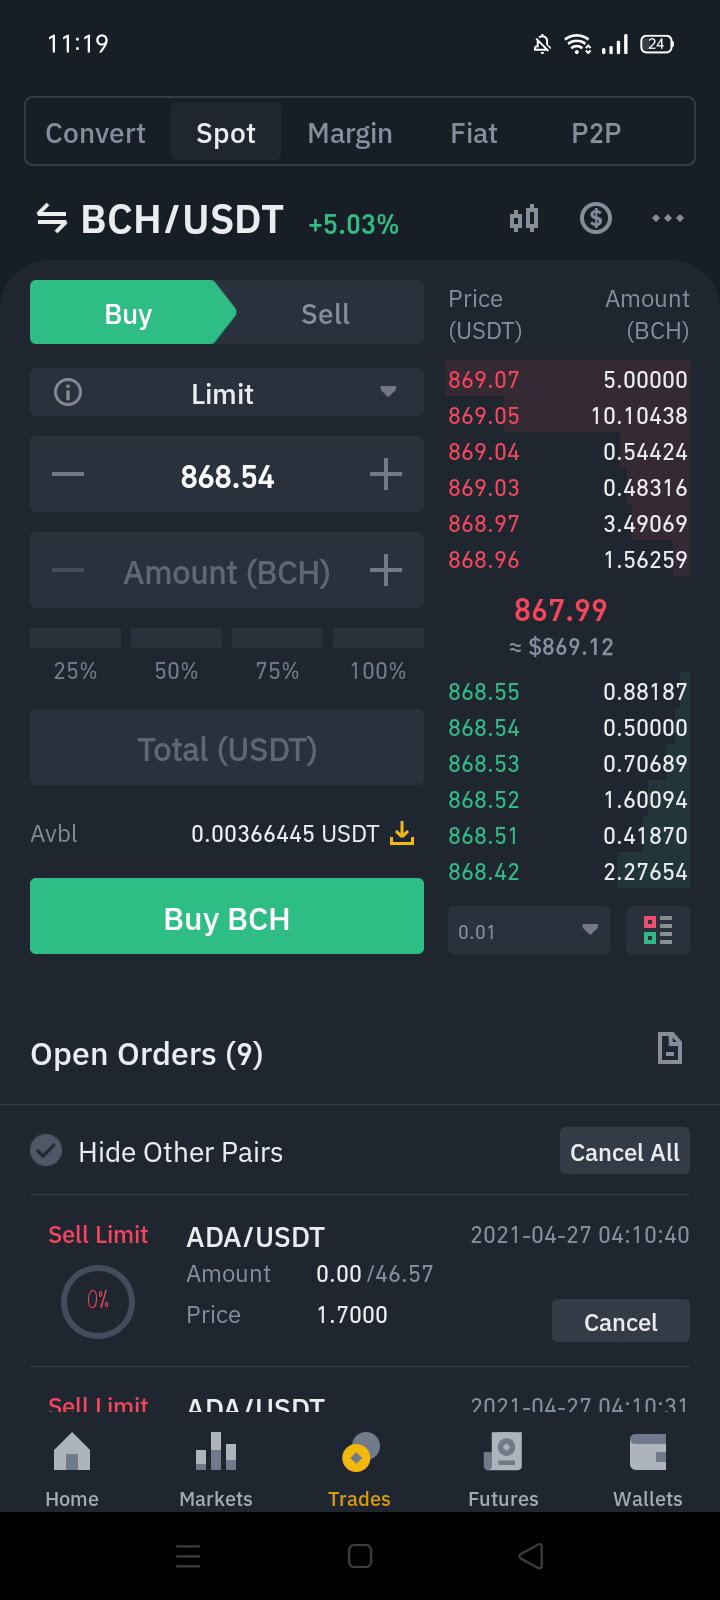720x1600 pixels.
Task: Switch to the Sell side toggle
Action: pos(325,314)
